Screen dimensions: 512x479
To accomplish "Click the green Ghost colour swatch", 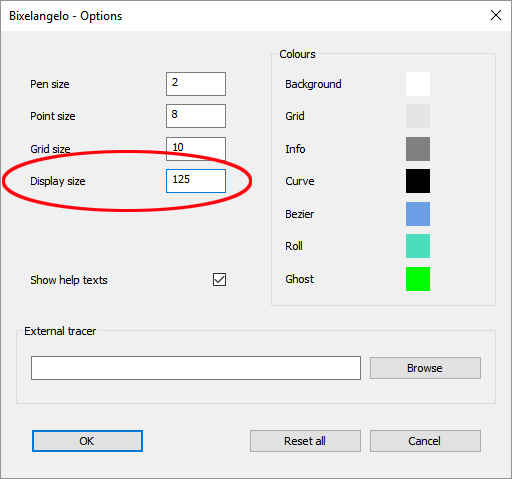I will click(x=418, y=279).
